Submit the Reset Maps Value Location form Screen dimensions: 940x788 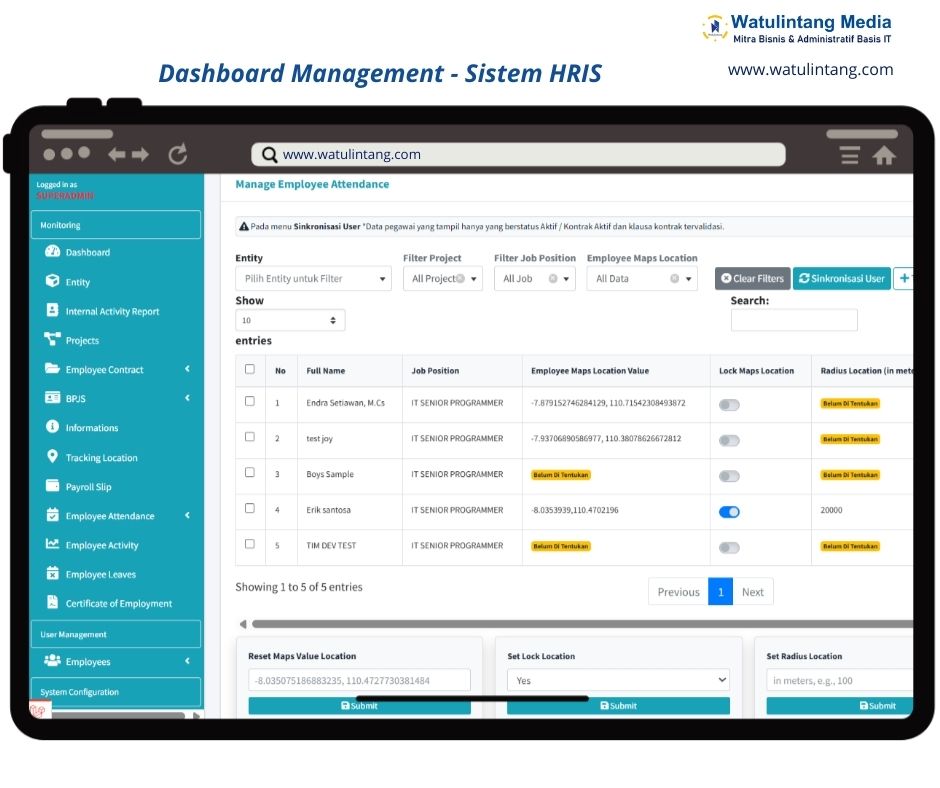(360, 706)
